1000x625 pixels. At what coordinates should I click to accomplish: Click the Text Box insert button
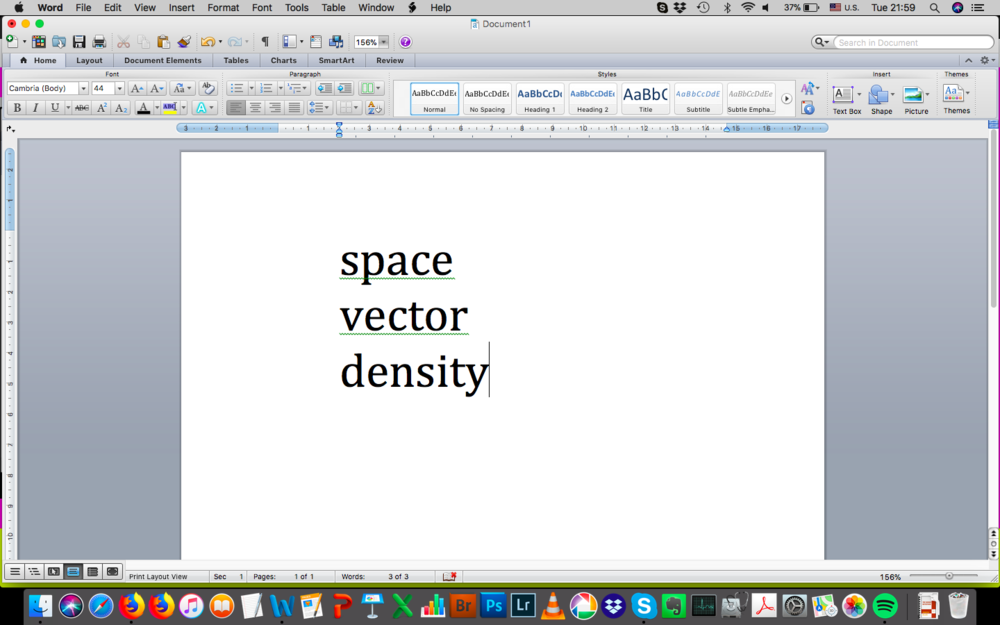[x=845, y=98]
